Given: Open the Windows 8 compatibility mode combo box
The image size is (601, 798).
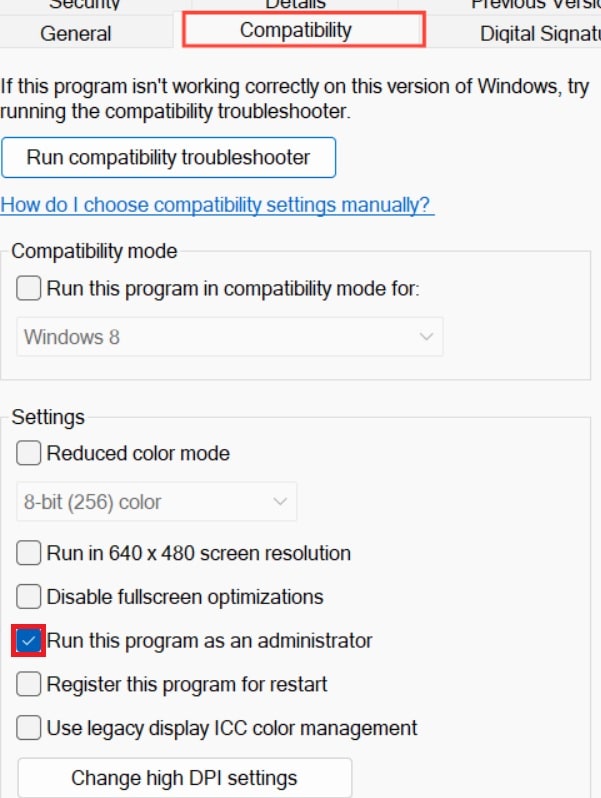Looking at the screenshot, I should [230, 337].
